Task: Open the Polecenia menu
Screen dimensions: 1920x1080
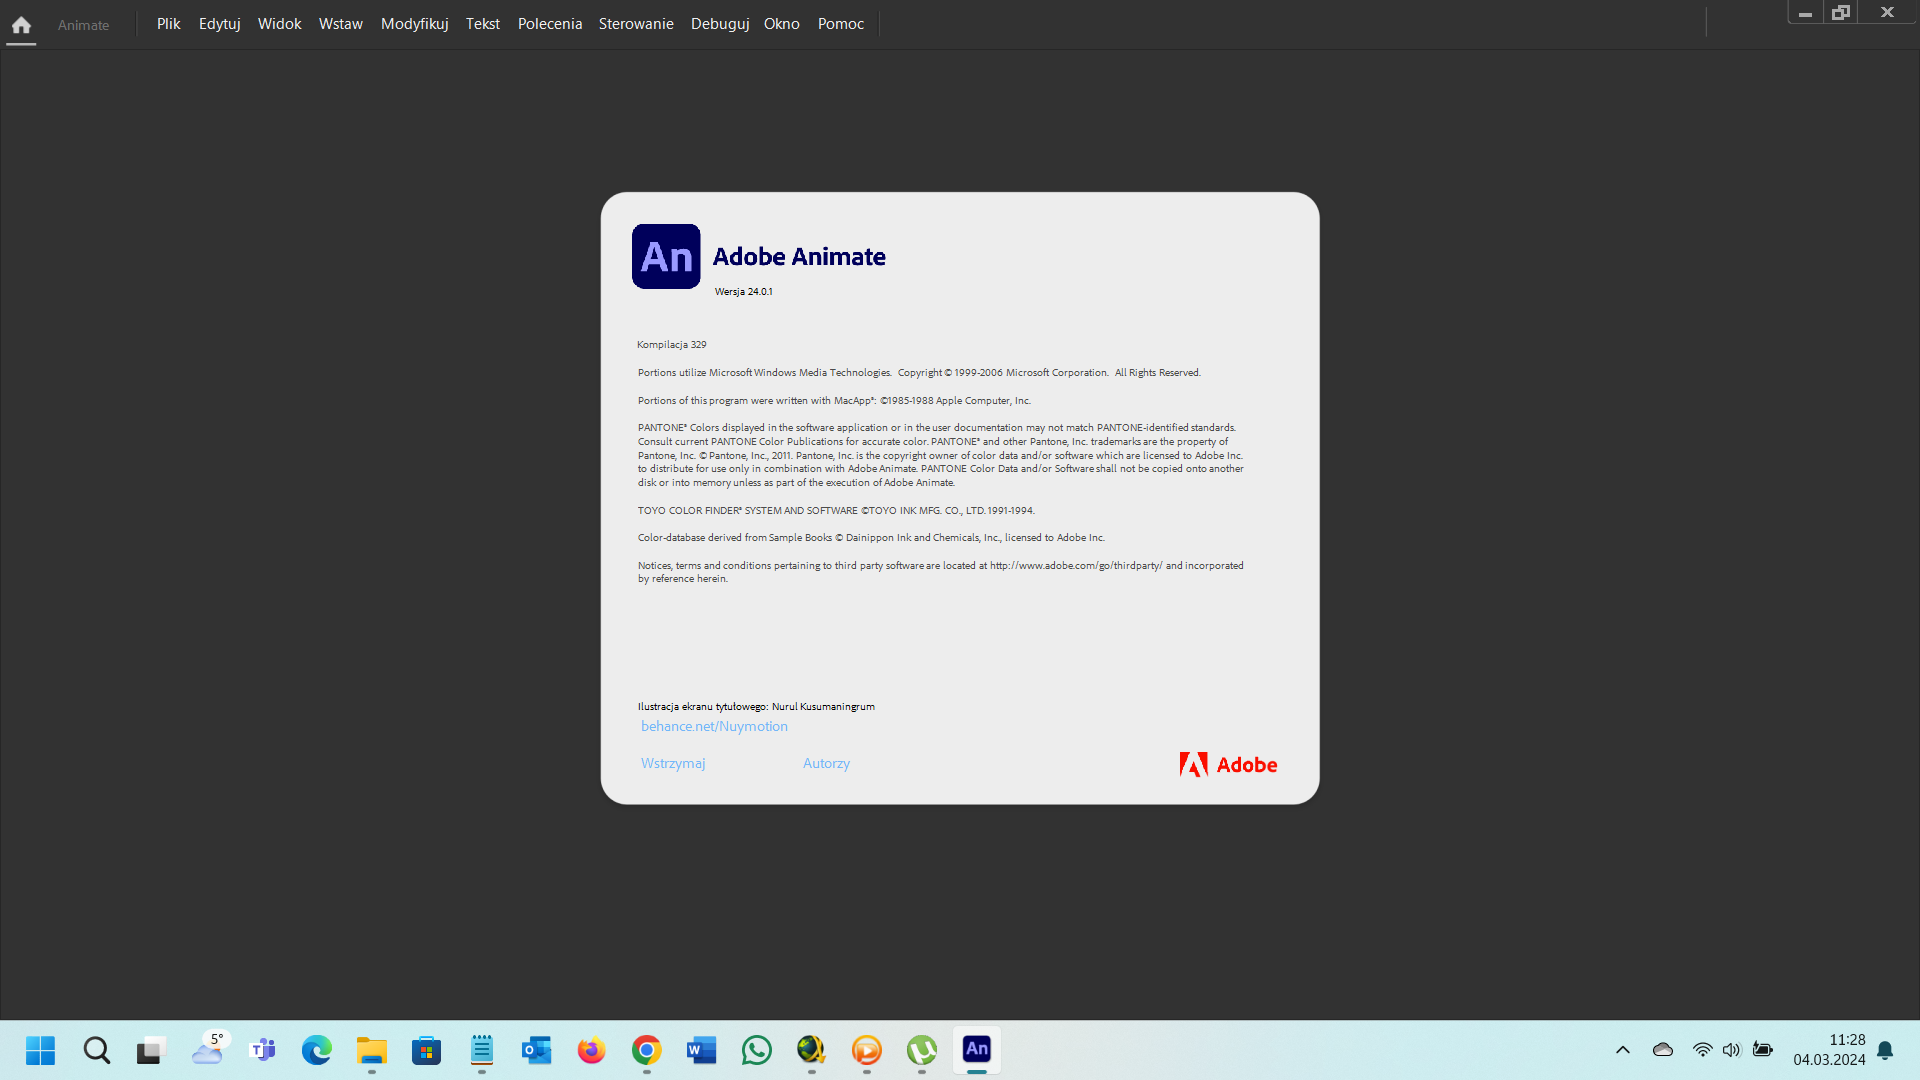Action: [550, 24]
